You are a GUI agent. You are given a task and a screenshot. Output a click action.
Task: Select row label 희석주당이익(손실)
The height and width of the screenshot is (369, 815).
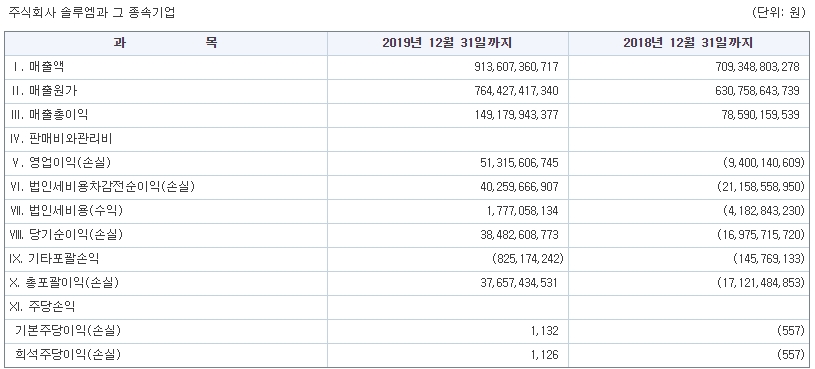[x=68, y=354]
